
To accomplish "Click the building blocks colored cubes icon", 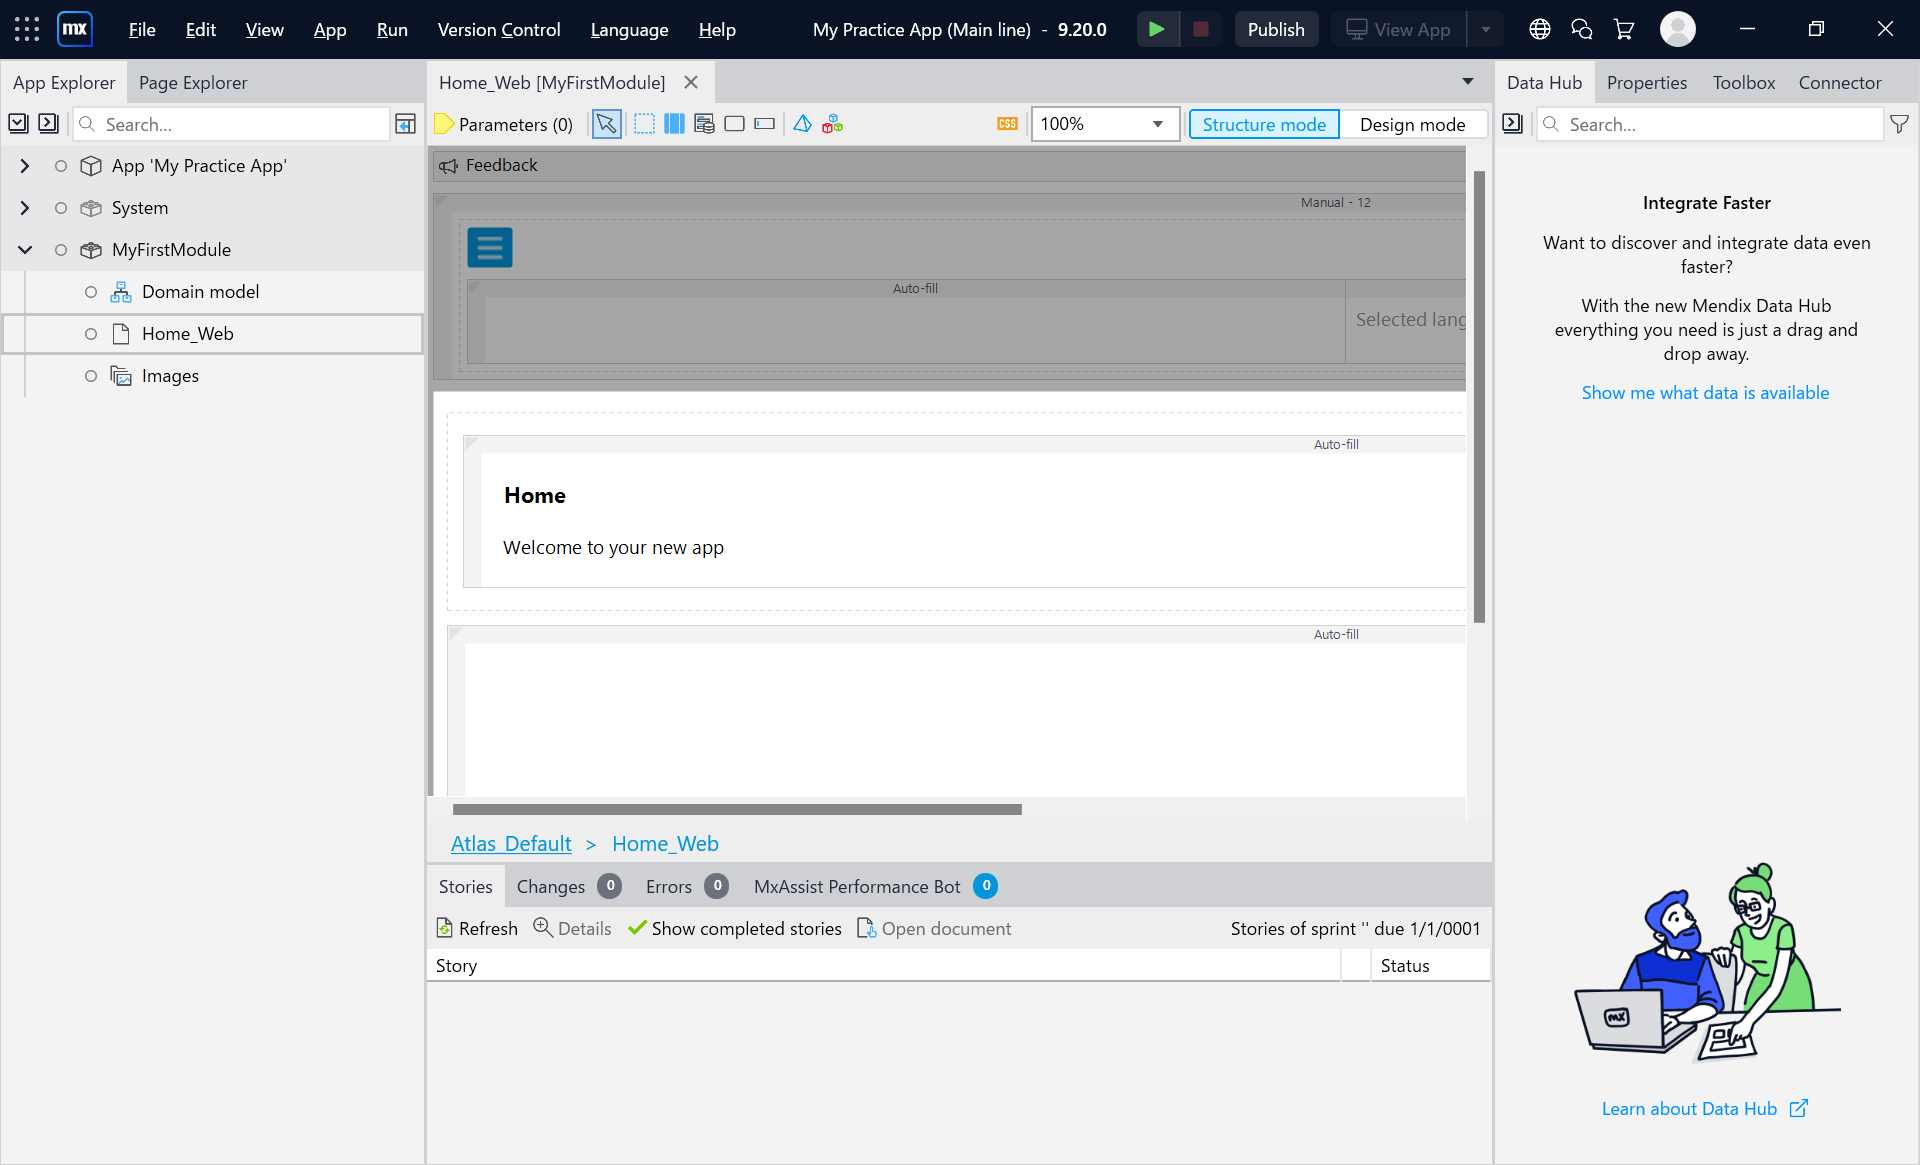I will [x=832, y=124].
